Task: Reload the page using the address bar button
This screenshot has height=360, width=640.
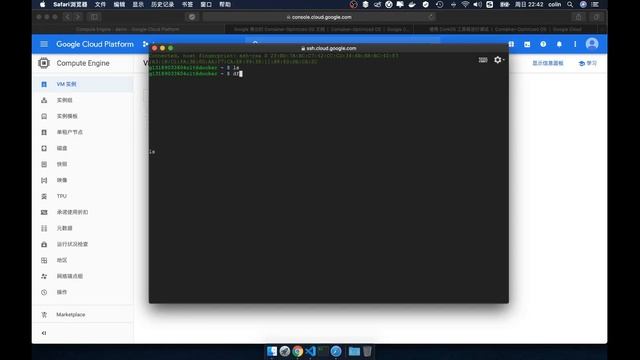Action: tap(431, 17)
